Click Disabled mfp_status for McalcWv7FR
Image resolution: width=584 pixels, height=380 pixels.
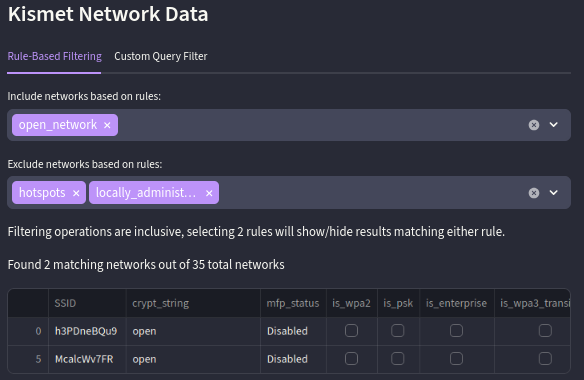pos(293,359)
